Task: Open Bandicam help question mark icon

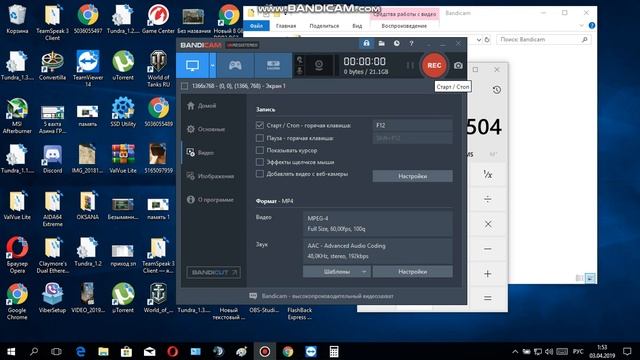Action: coord(411,43)
